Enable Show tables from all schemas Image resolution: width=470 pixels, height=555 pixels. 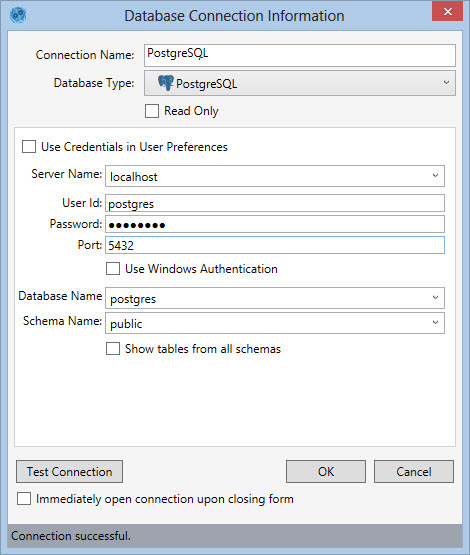pos(113,349)
